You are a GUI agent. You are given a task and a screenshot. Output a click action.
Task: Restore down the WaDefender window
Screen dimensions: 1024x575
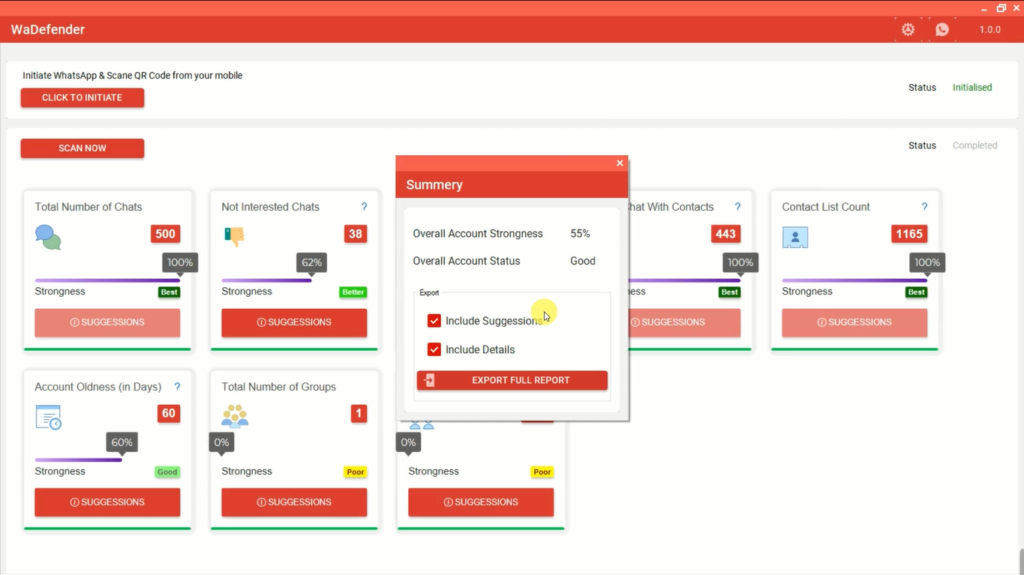point(1000,8)
